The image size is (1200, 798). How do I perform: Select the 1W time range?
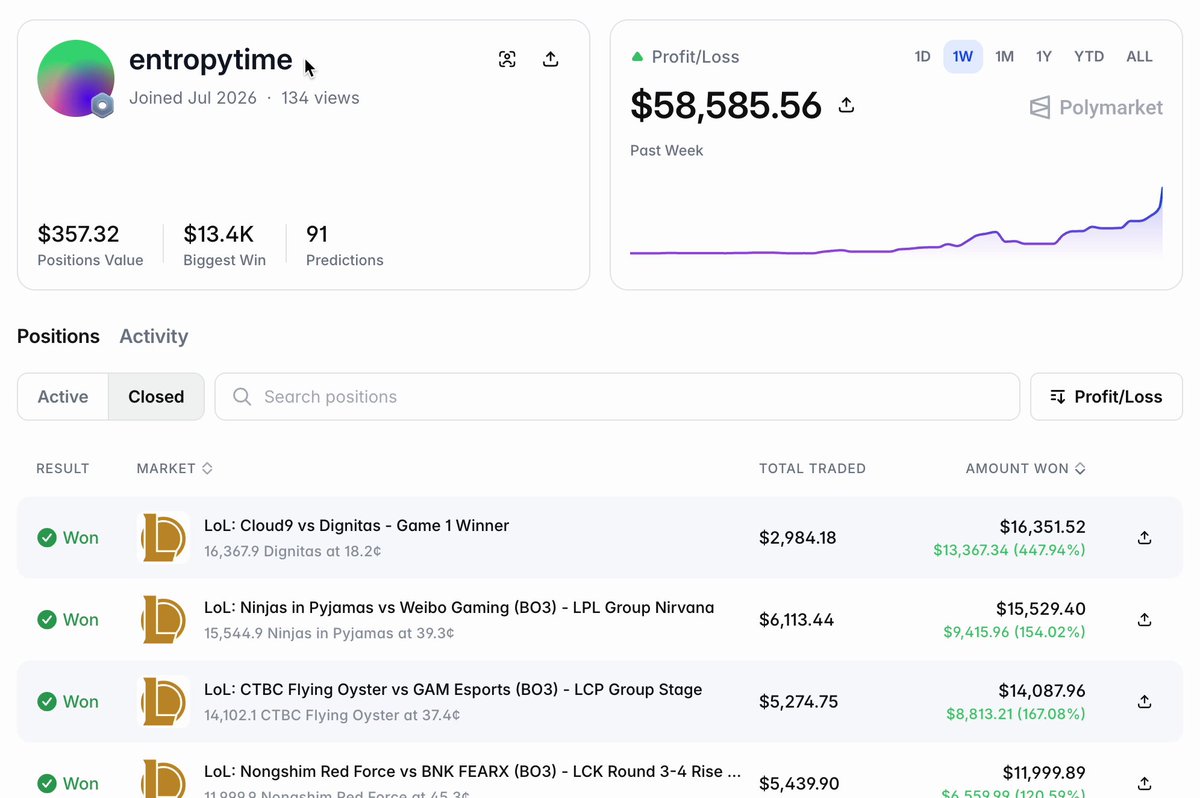pos(963,57)
